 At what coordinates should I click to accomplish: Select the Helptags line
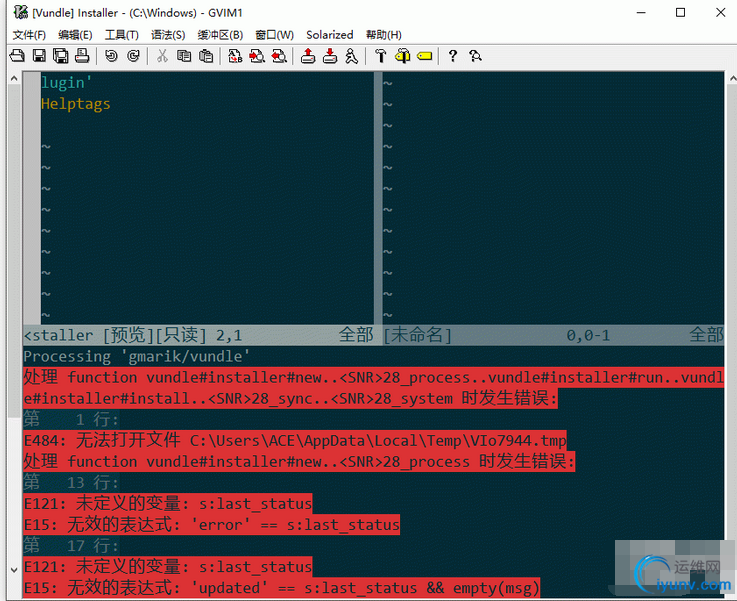[76, 103]
